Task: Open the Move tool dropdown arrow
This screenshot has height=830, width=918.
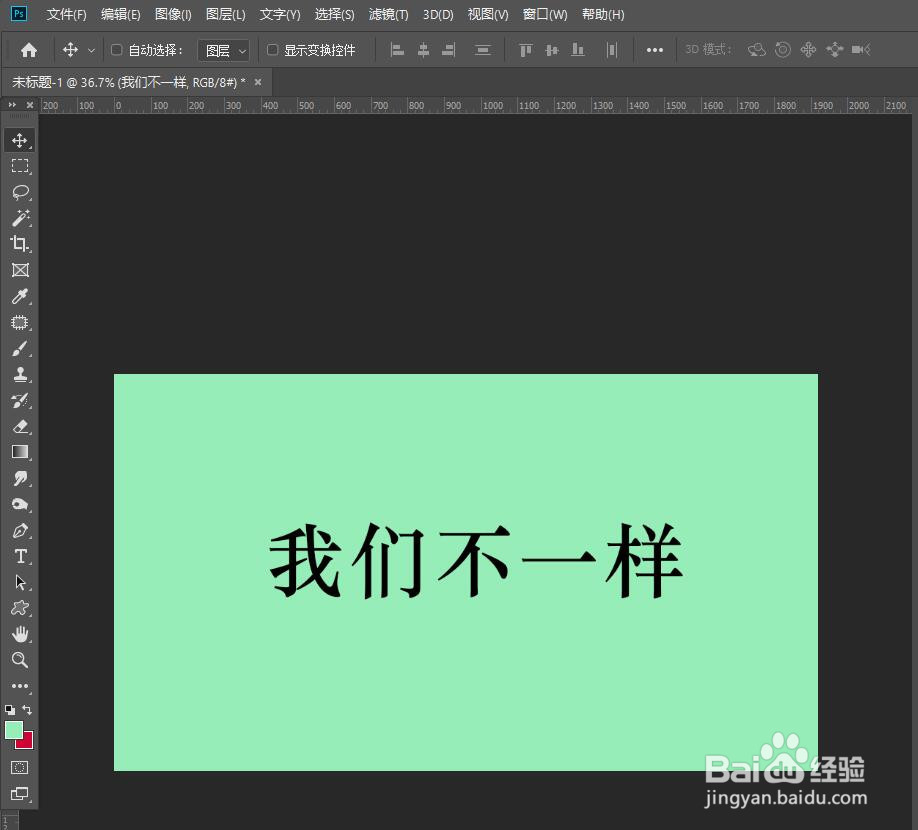Action: pos(92,49)
